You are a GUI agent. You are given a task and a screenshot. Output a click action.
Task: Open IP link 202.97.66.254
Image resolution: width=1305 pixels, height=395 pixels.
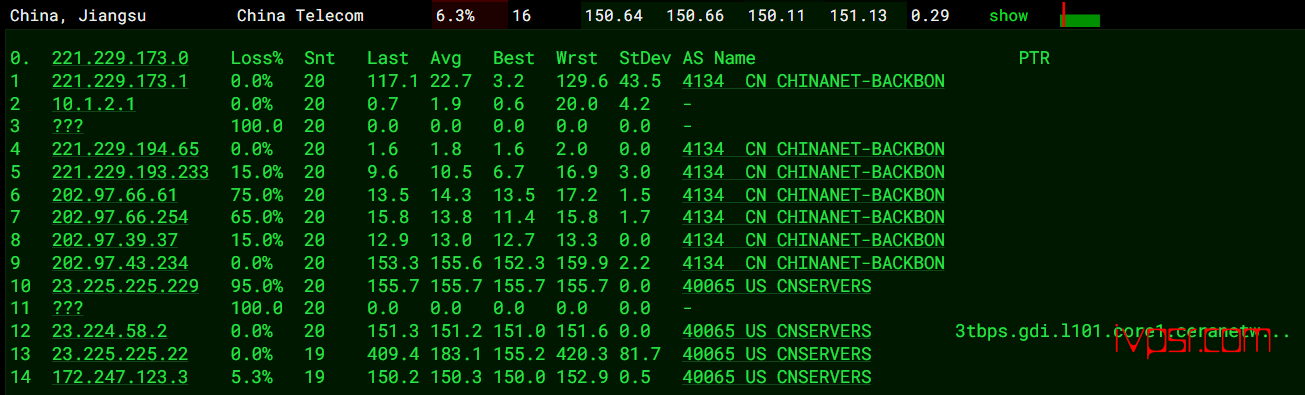click(120, 217)
